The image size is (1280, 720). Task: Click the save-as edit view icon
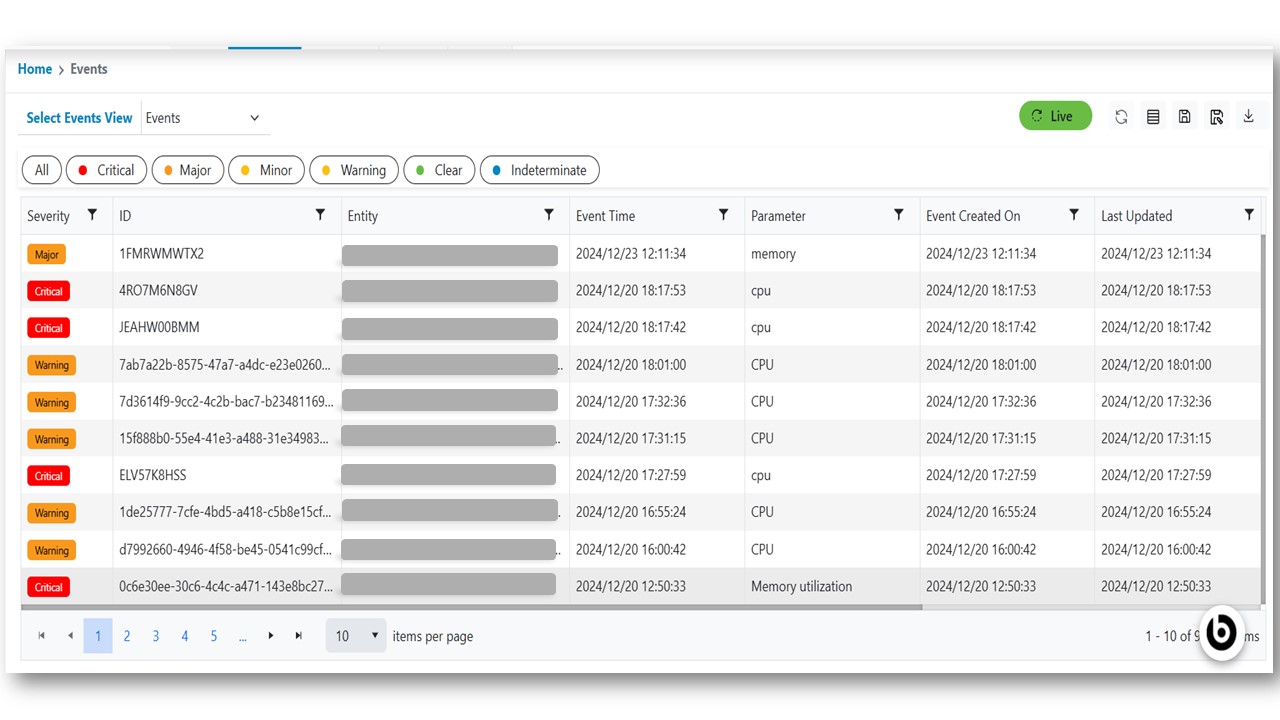pos(1216,117)
